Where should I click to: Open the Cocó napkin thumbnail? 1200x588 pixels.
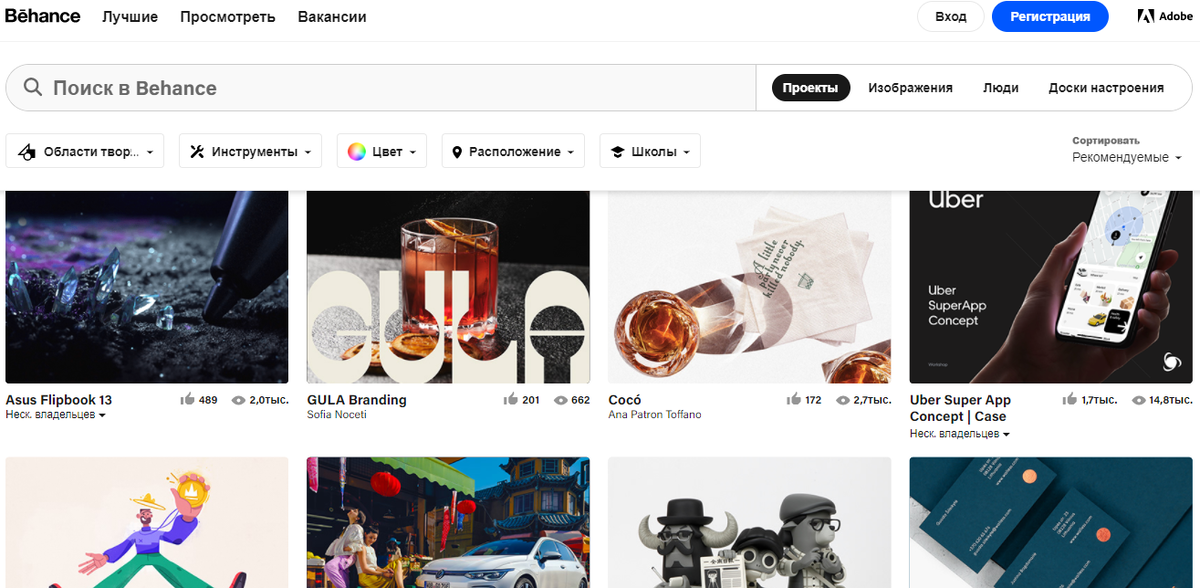click(749, 287)
